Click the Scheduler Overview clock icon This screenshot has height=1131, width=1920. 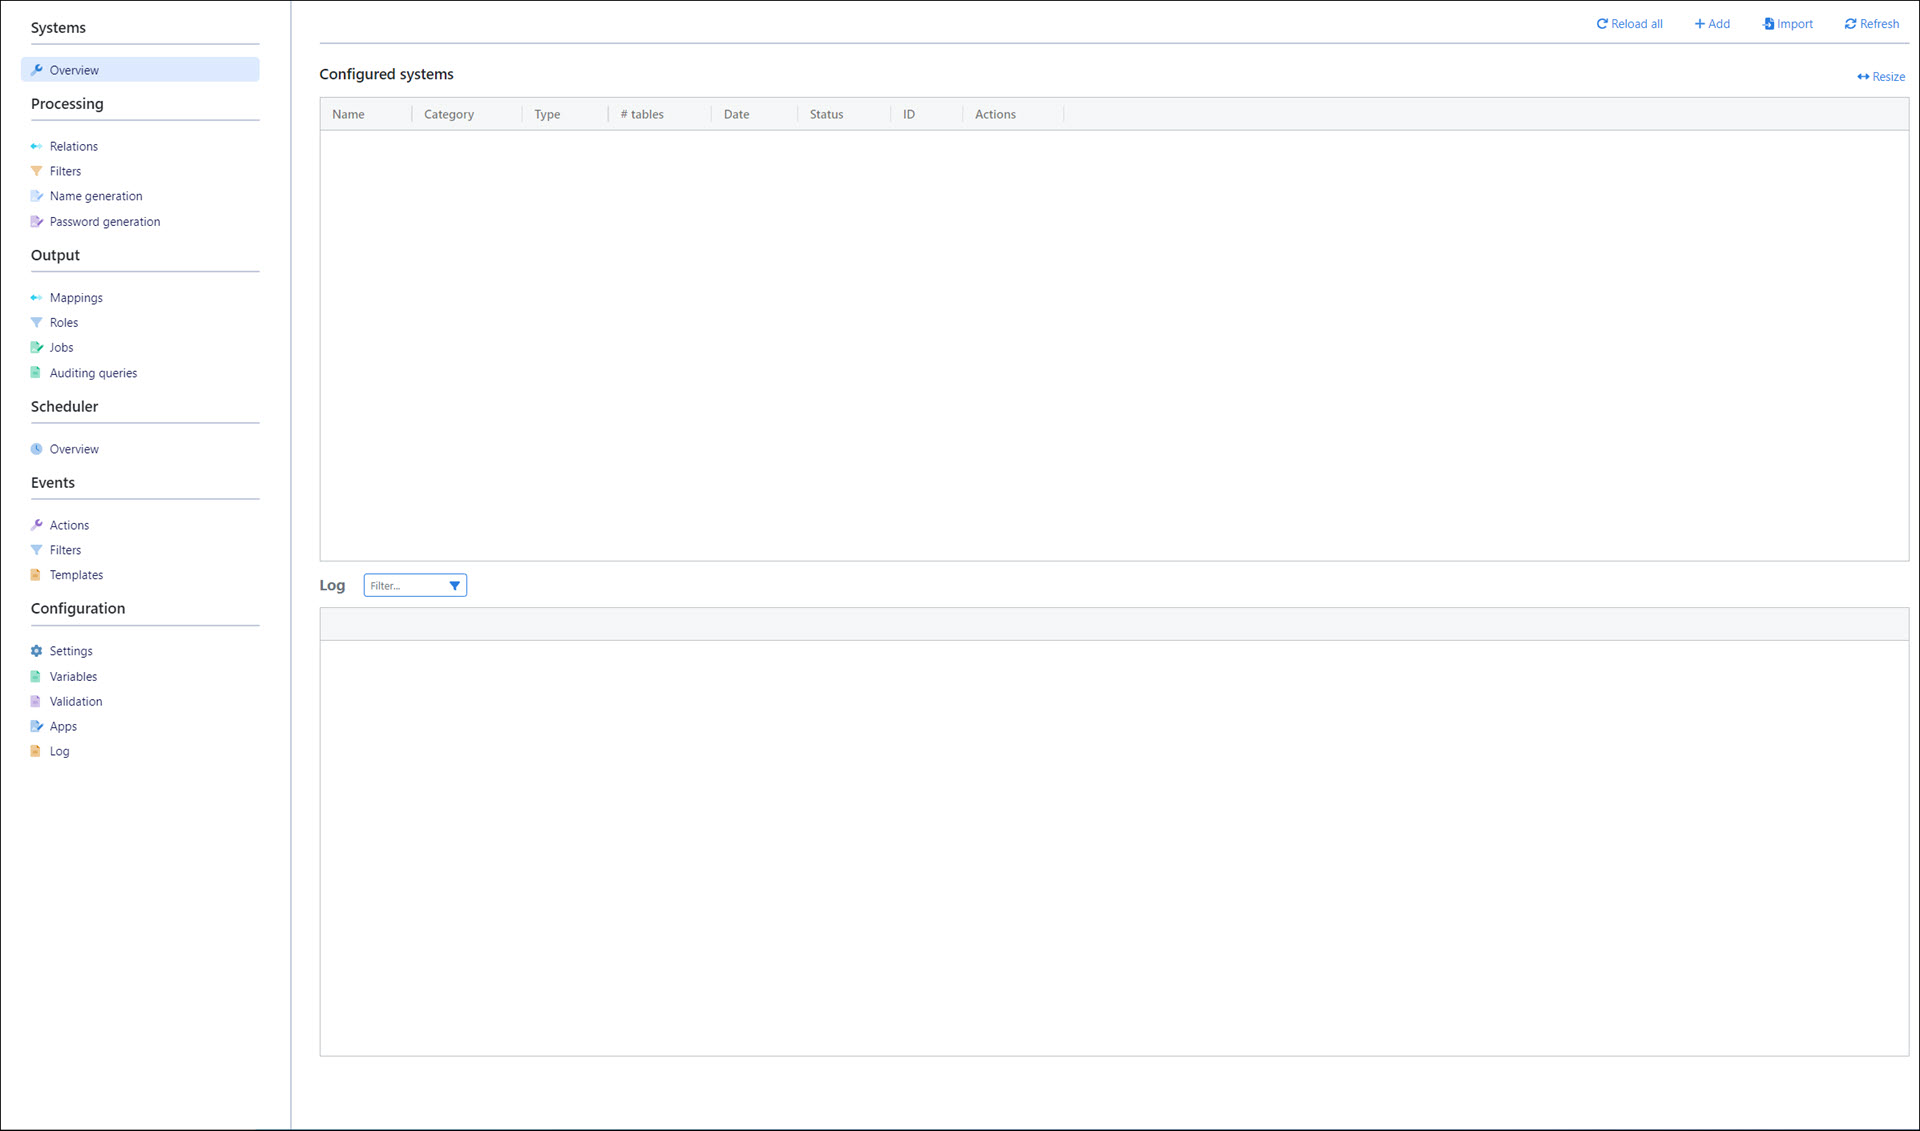pyautogui.click(x=37, y=449)
